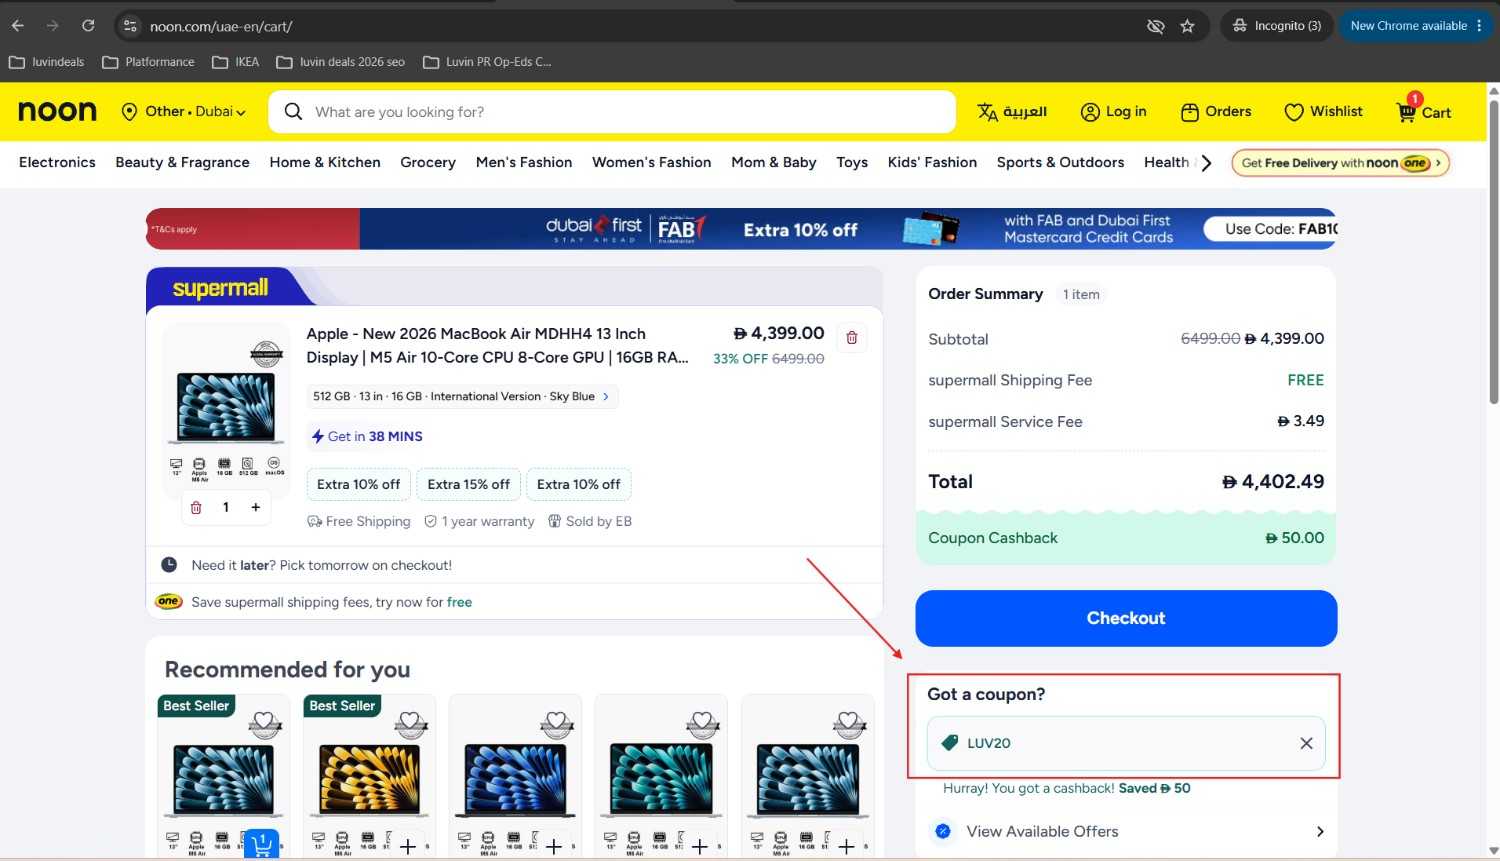This screenshot has height=861, width=1500.
Task: Select the supermall tab
Action: pos(220,288)
